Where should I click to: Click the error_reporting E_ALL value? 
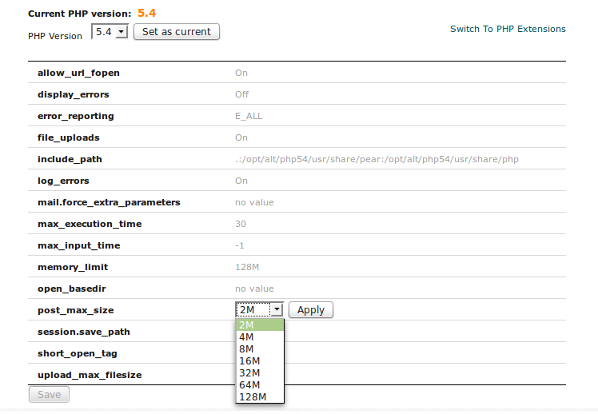249,116
